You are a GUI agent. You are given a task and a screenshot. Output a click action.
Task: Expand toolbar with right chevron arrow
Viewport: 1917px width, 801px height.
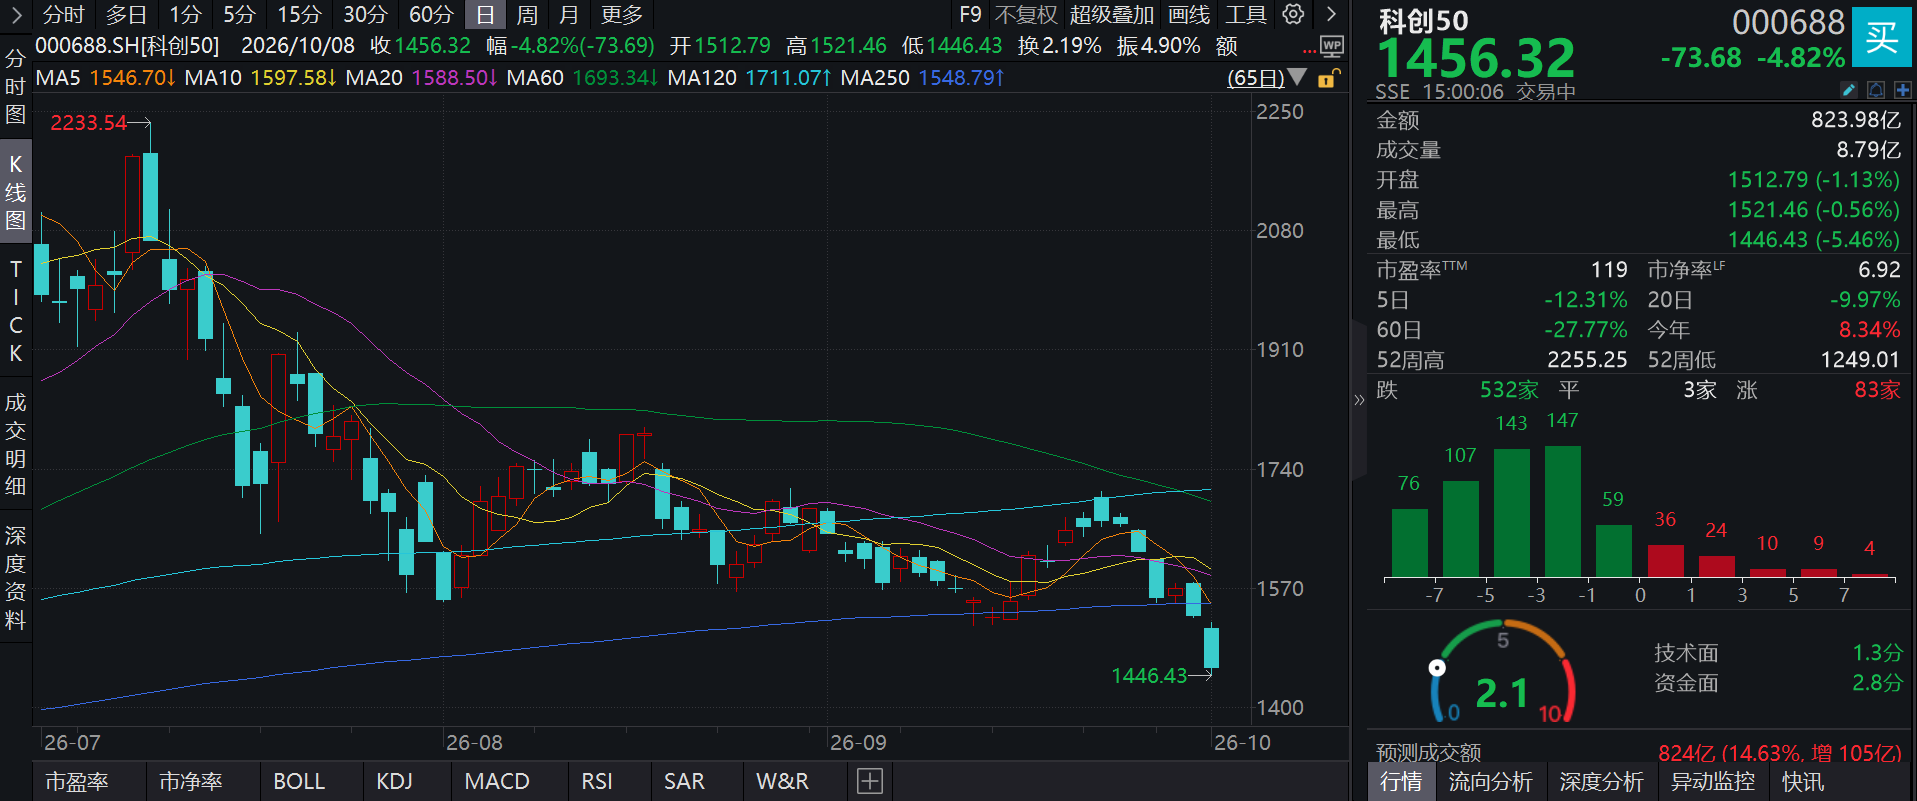[1331, 14]
